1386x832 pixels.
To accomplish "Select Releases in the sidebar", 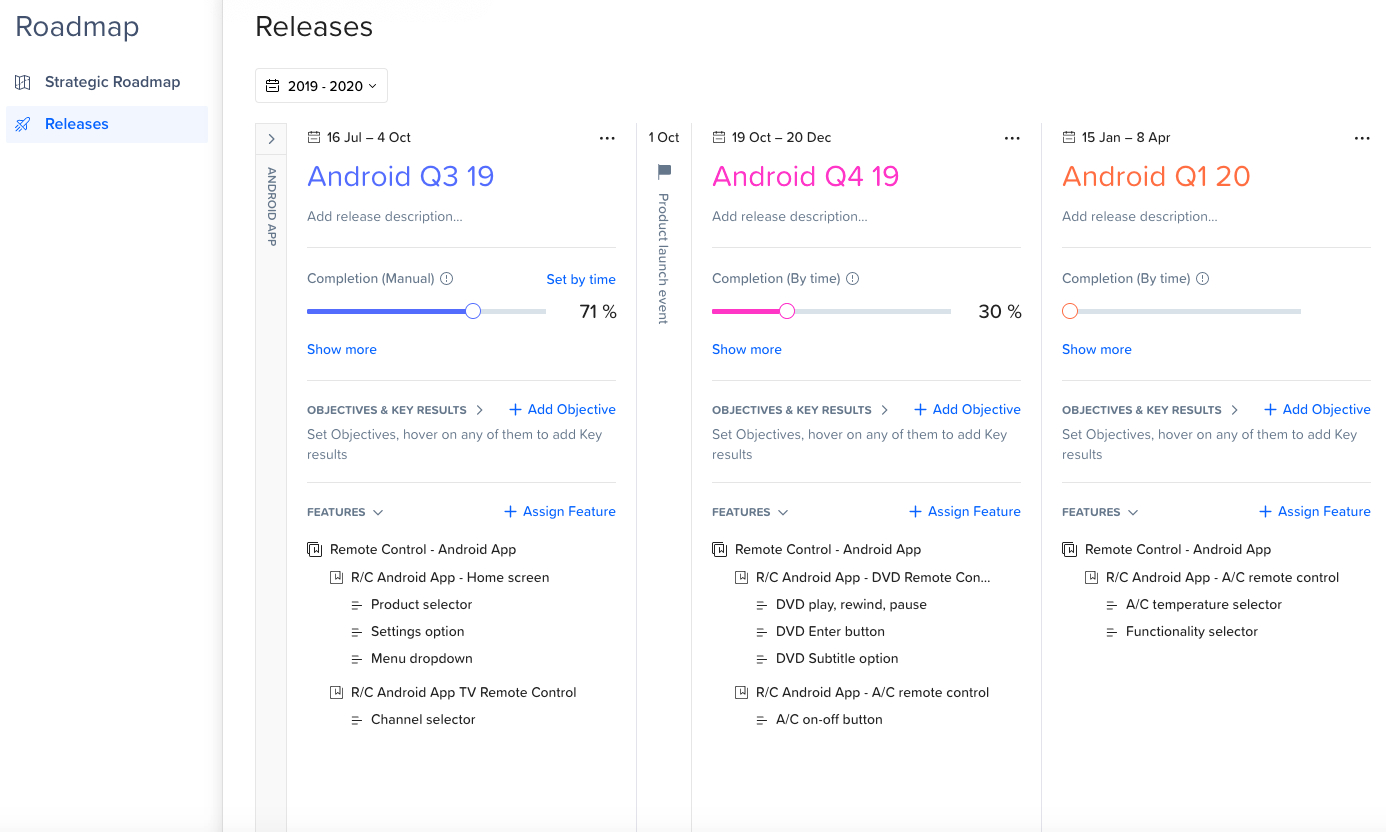I will pos(107,124).
